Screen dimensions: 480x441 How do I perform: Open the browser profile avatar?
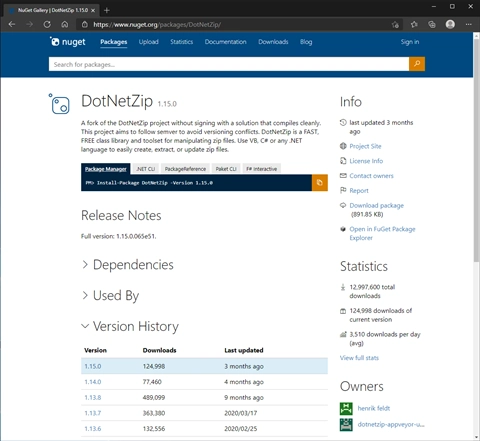coord(450,24)
